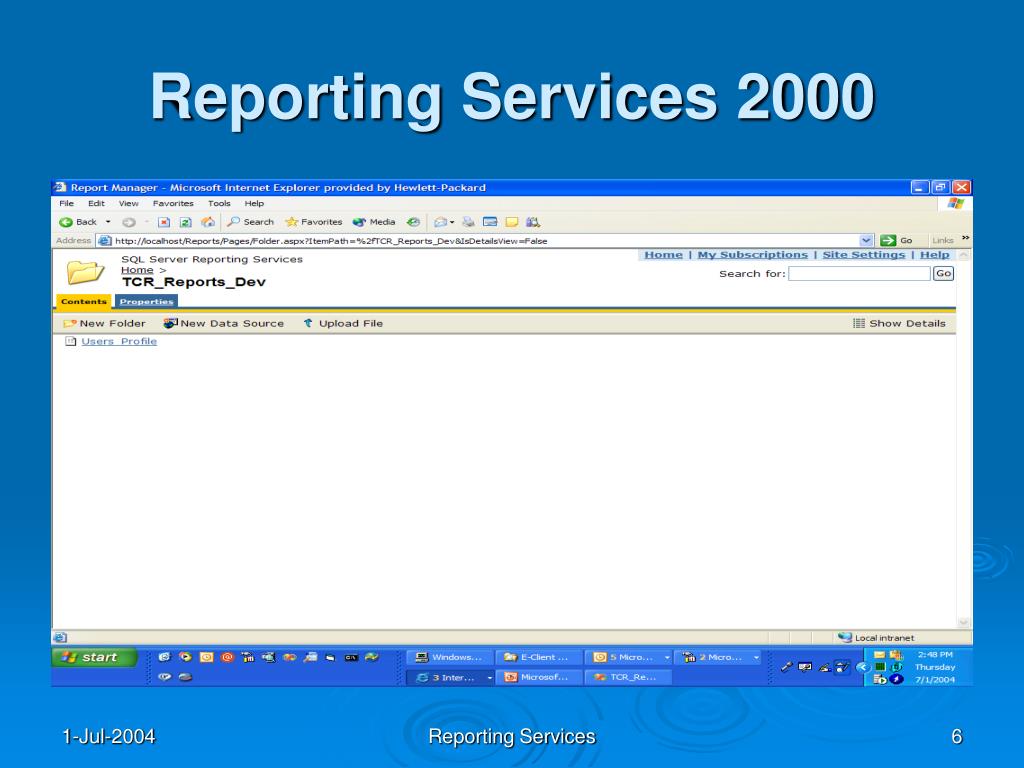Click the Home page icon in toolbar
Viewport: 1024px width, 768px height.
click(x=208, y=222)
